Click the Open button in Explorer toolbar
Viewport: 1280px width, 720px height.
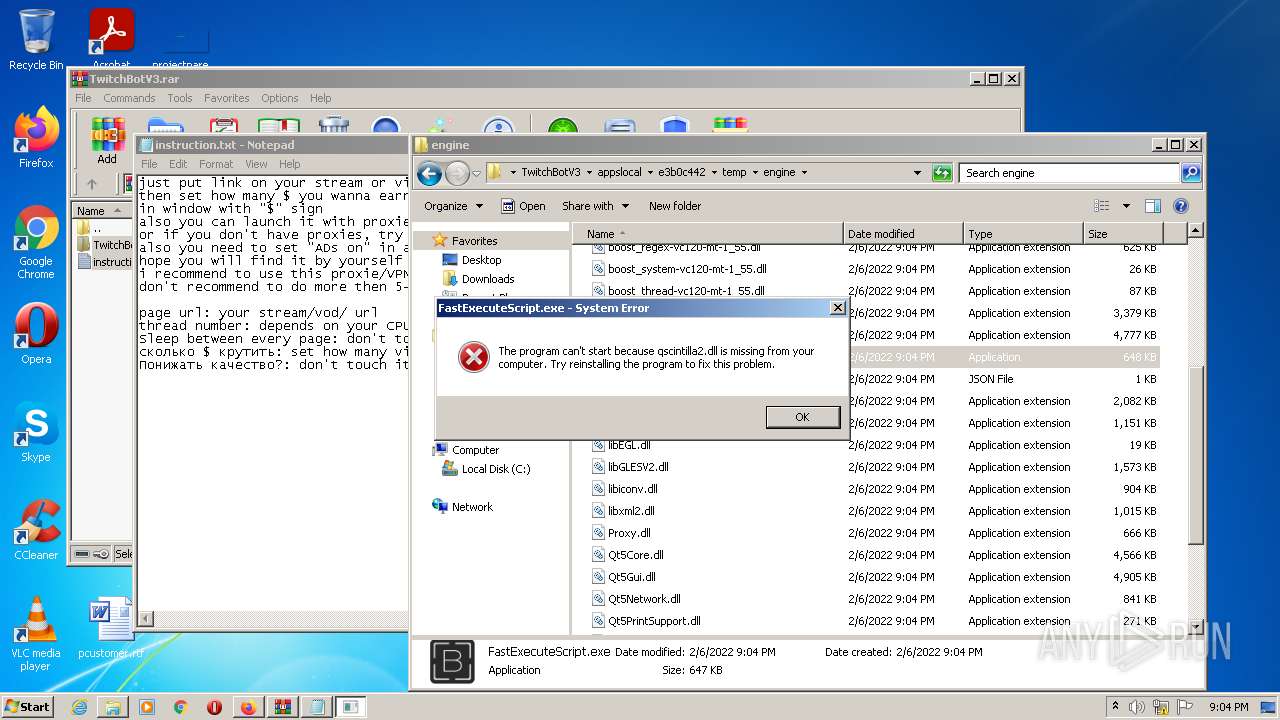coord(523,206)
